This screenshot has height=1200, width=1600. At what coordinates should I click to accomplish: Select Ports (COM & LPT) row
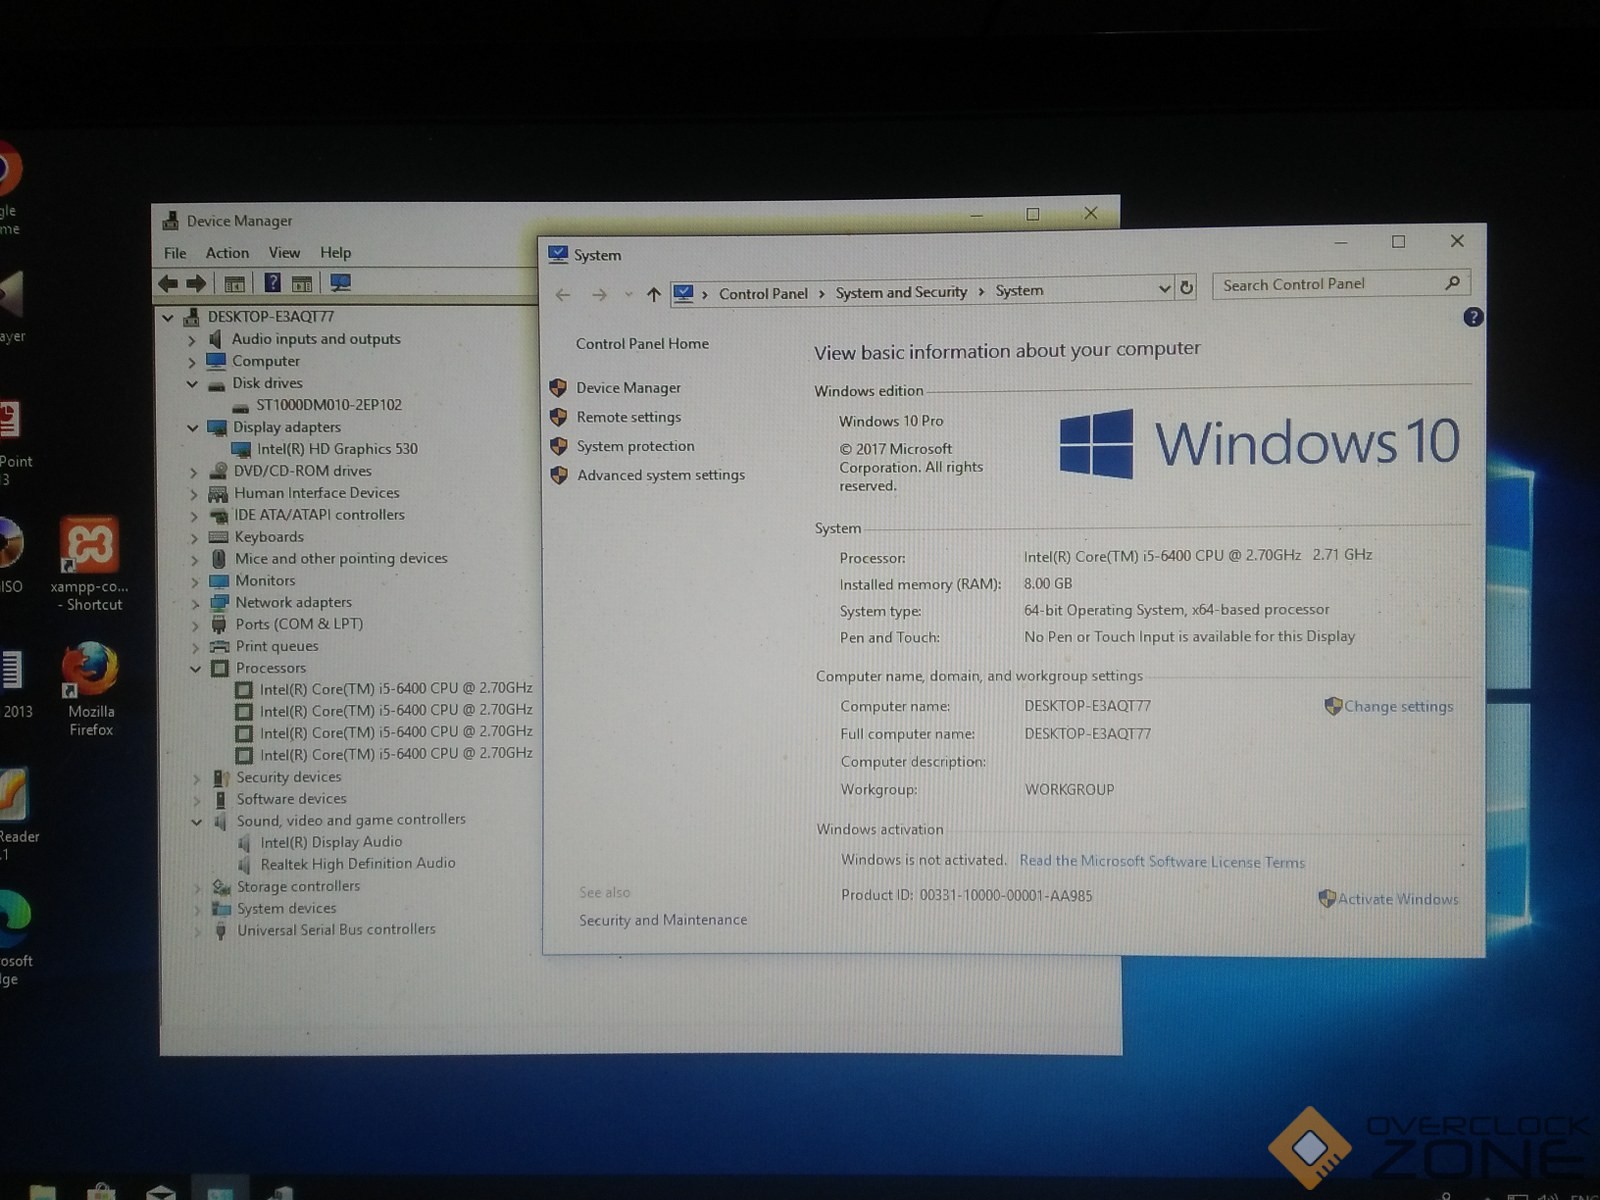299,624
